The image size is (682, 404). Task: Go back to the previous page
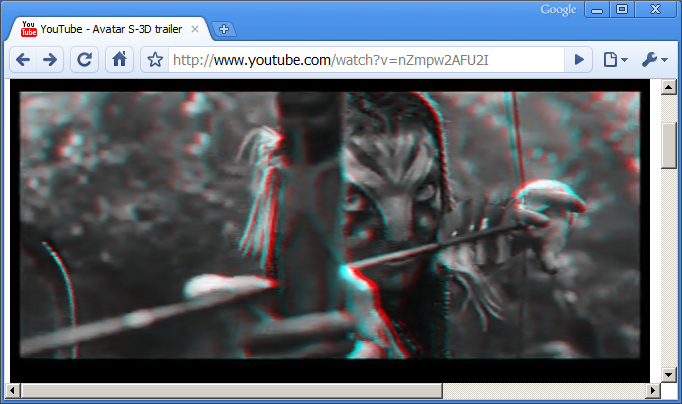[x=23, y=60]
